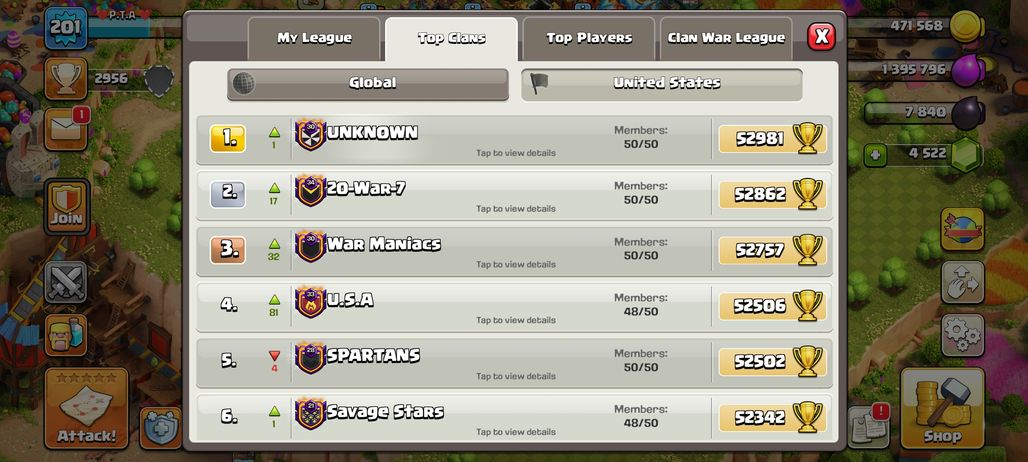The height and width of the screenshot is (462, 1028).
Task: Open the Clan War League tab
Action: [x=726, y=39]
